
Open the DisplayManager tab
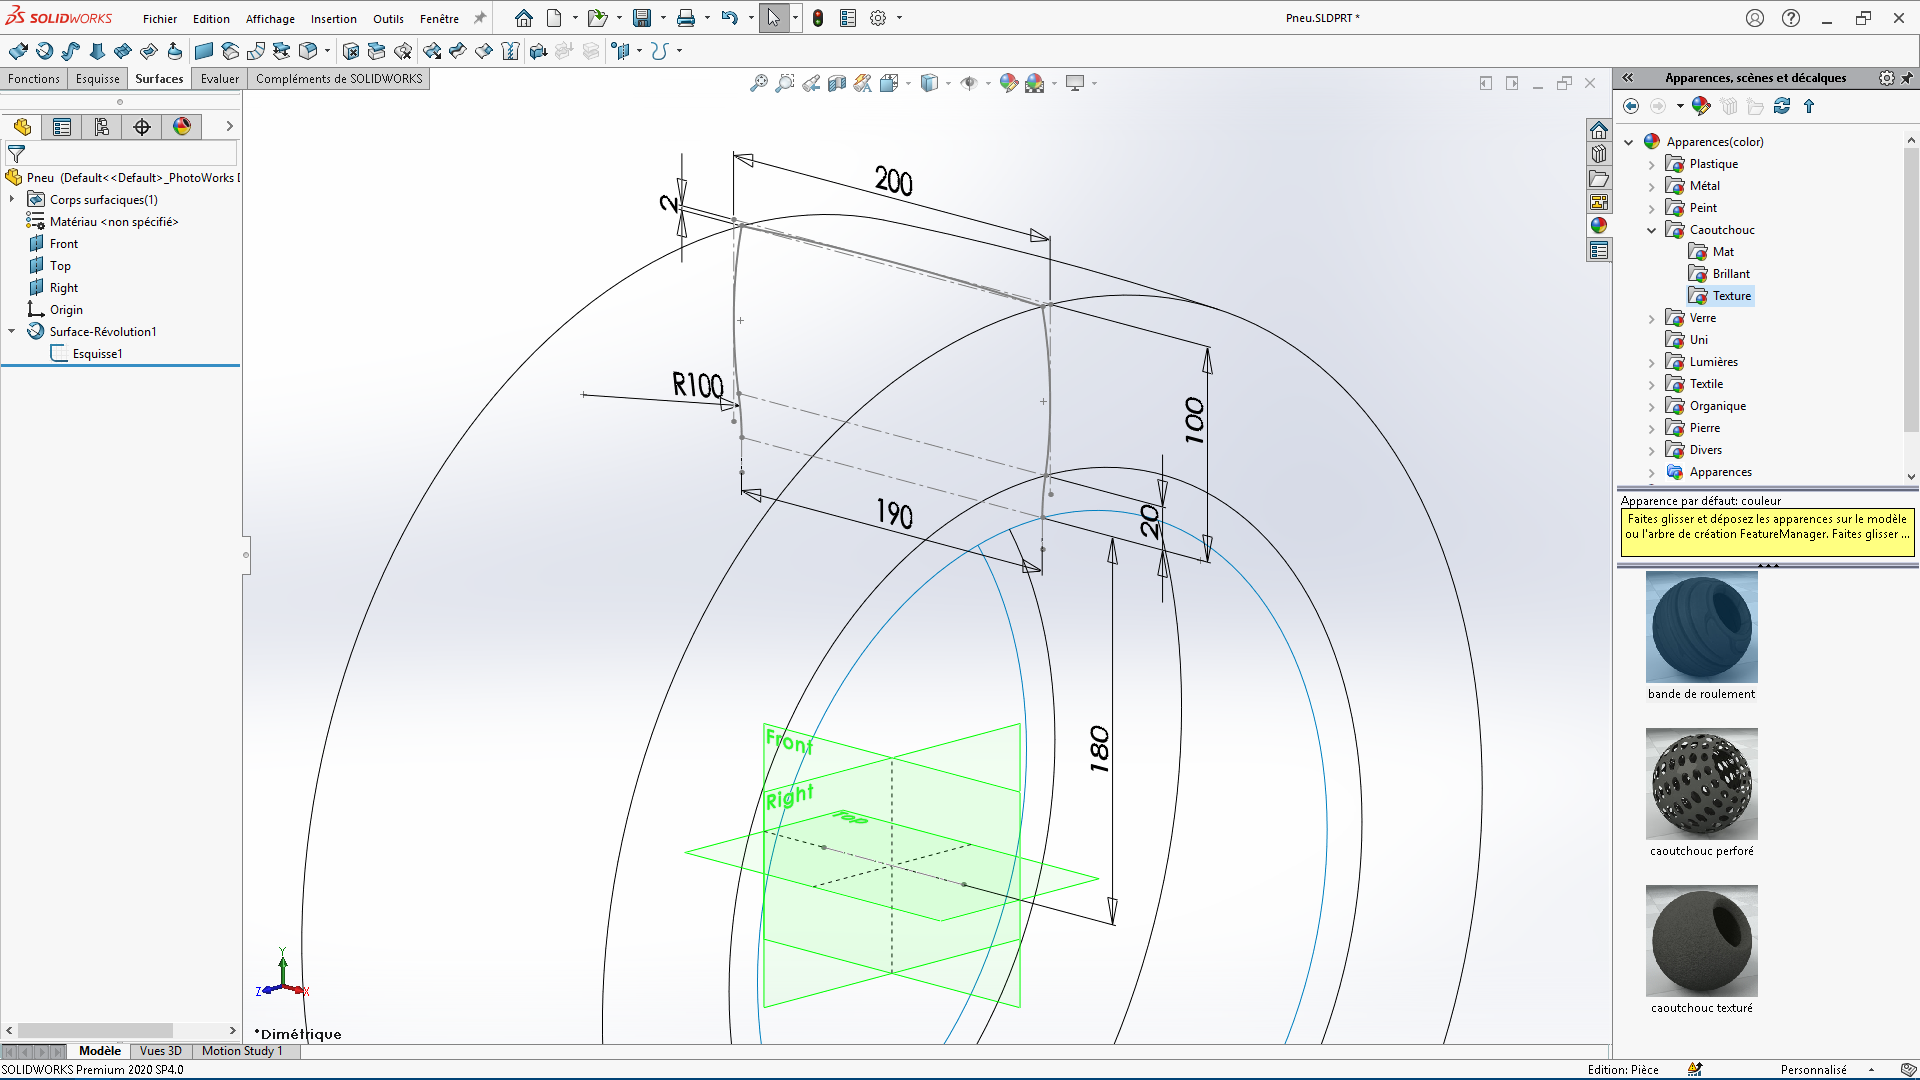tap(182, 127)
